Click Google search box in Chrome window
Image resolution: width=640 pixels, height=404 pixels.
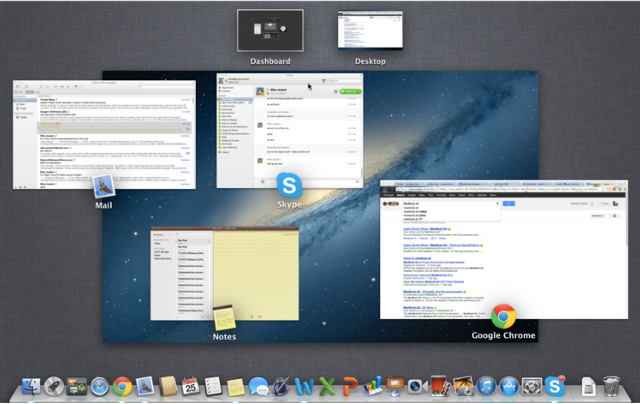451,203
